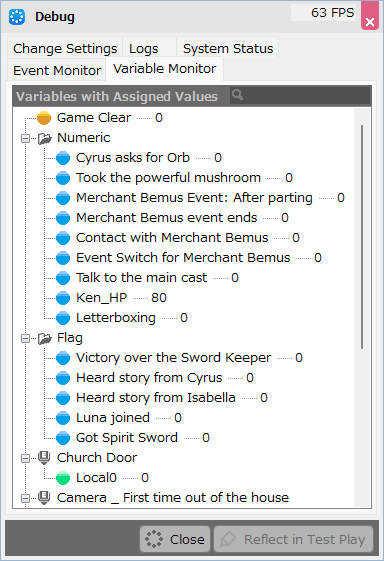Click the Reflect in Test Play button
The height and width of the screenshot is (561, 384).
click(293, 539)
